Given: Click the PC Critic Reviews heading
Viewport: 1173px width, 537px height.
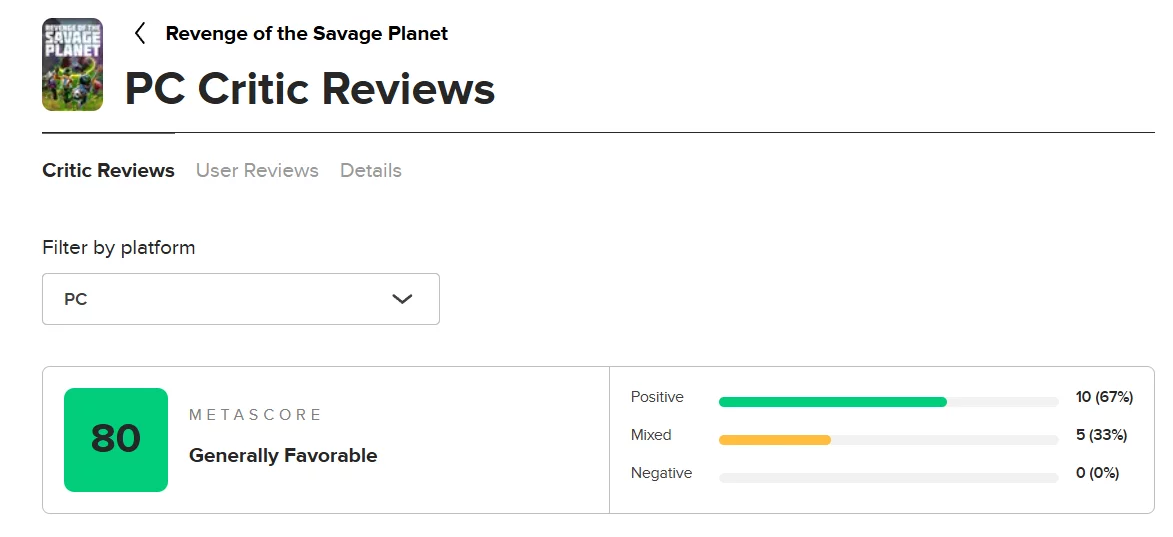Looking at the screenshot, I should point(310,89).
